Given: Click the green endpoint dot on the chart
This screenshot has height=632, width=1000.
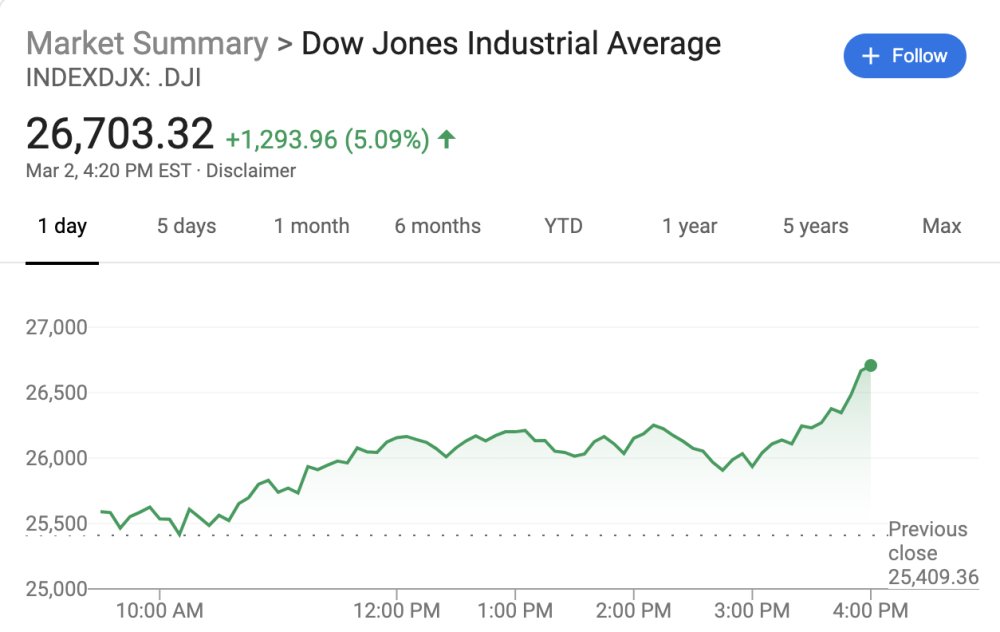Looking at the screenshot, I should coord(870,366).
